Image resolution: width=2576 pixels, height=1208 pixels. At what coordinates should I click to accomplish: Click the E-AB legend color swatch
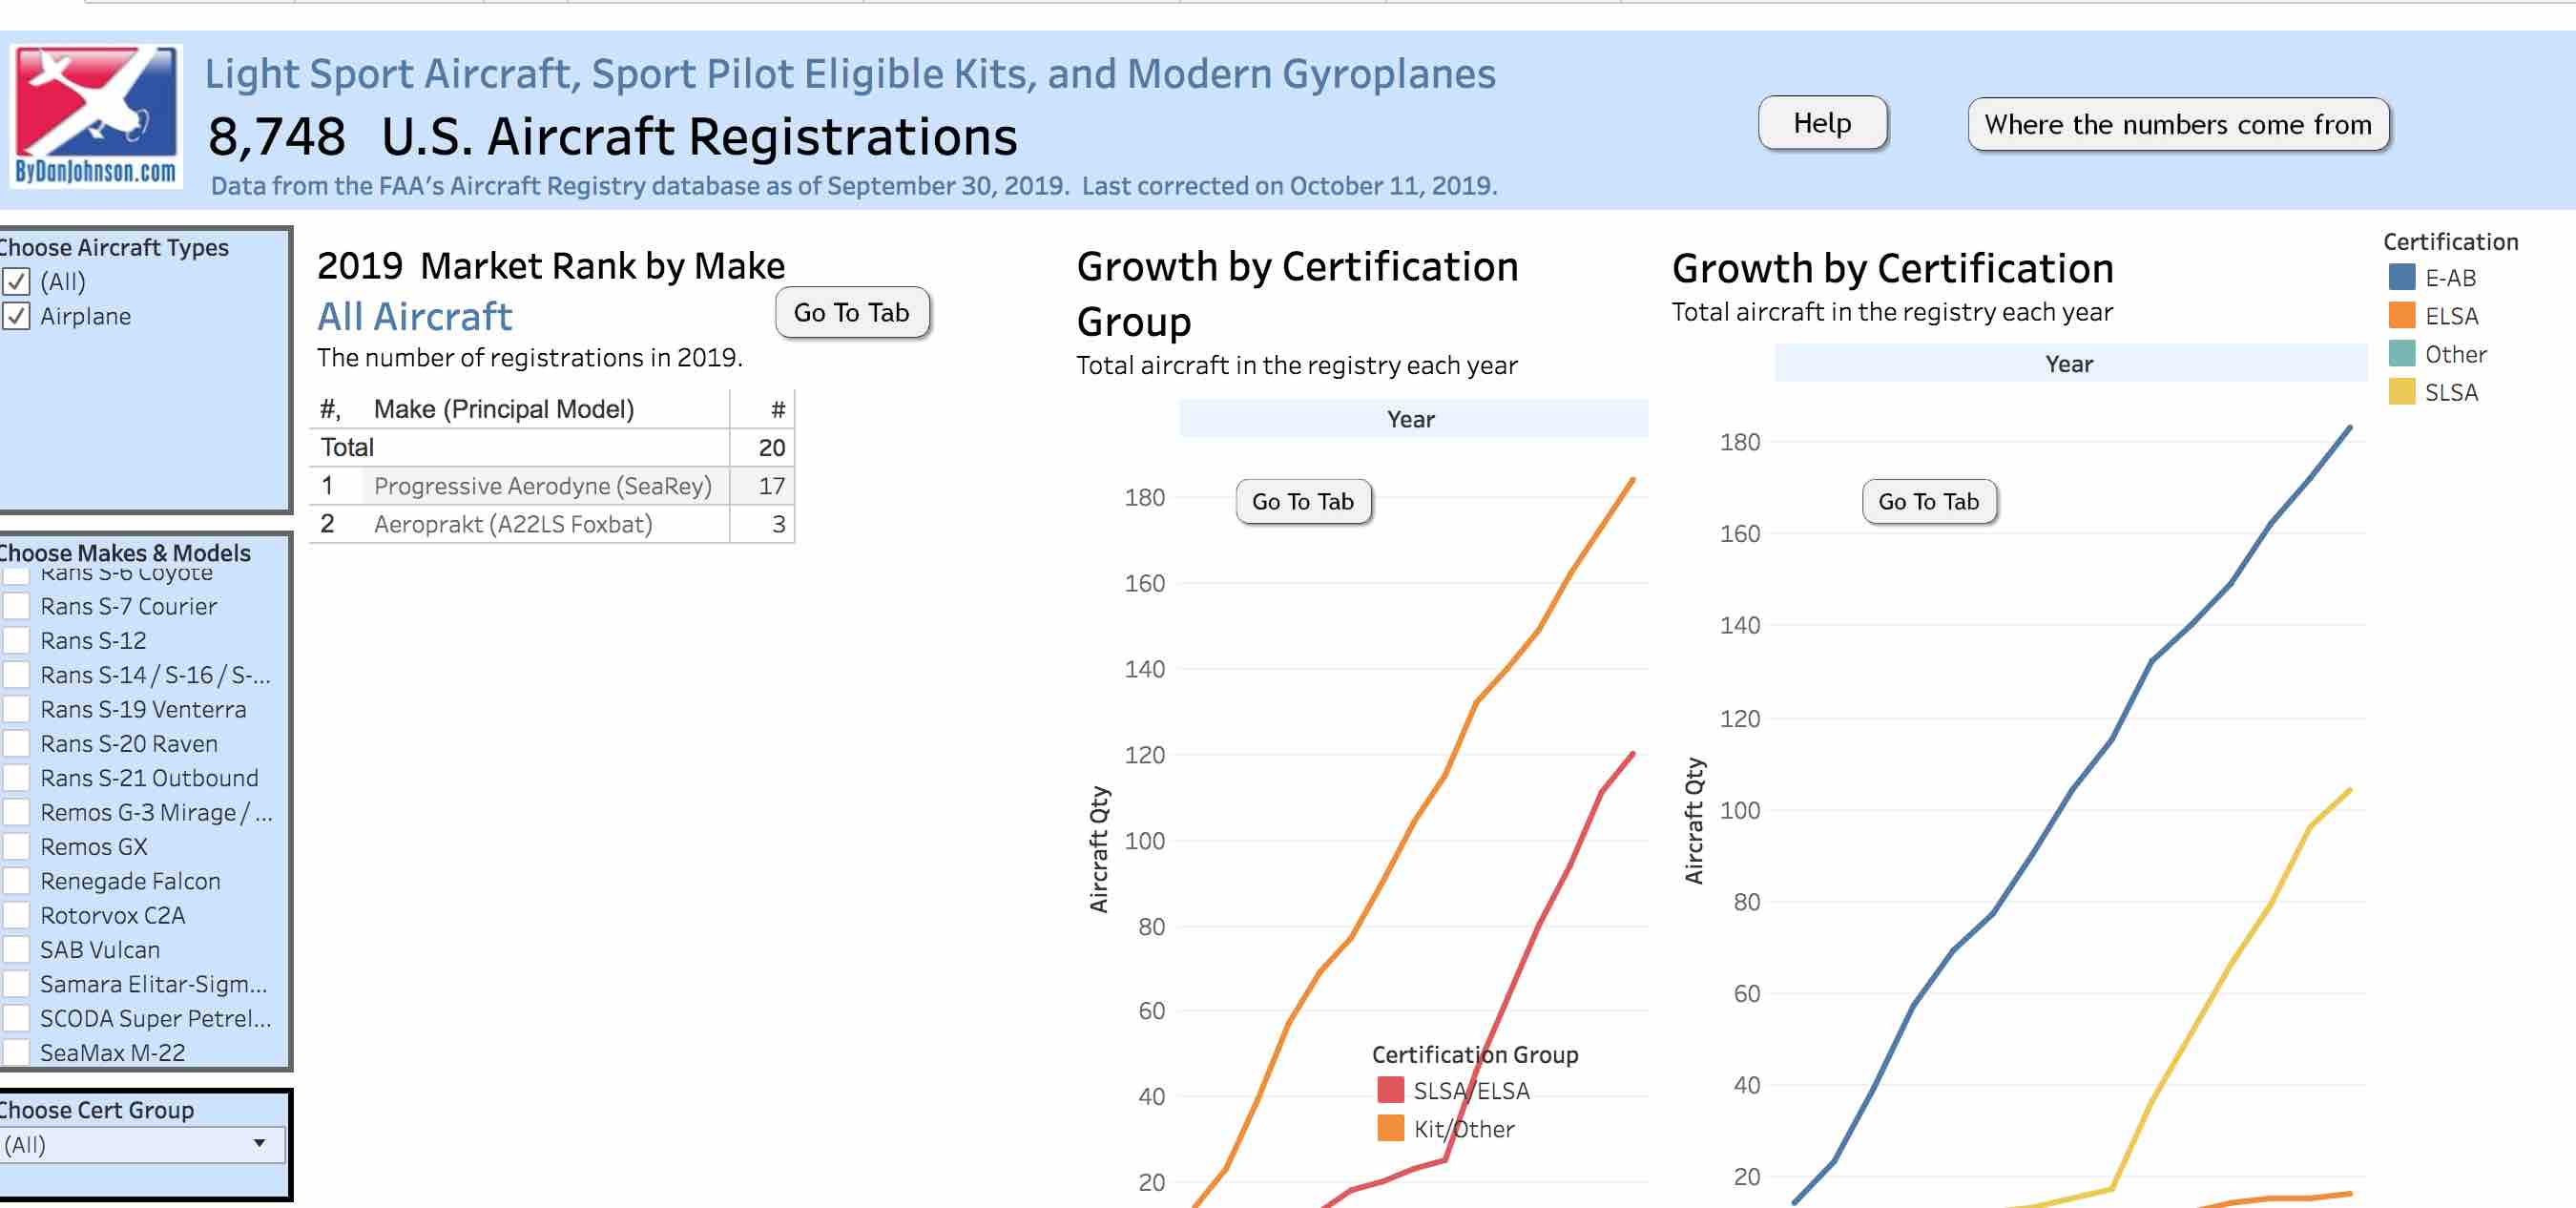[2401, 277]
